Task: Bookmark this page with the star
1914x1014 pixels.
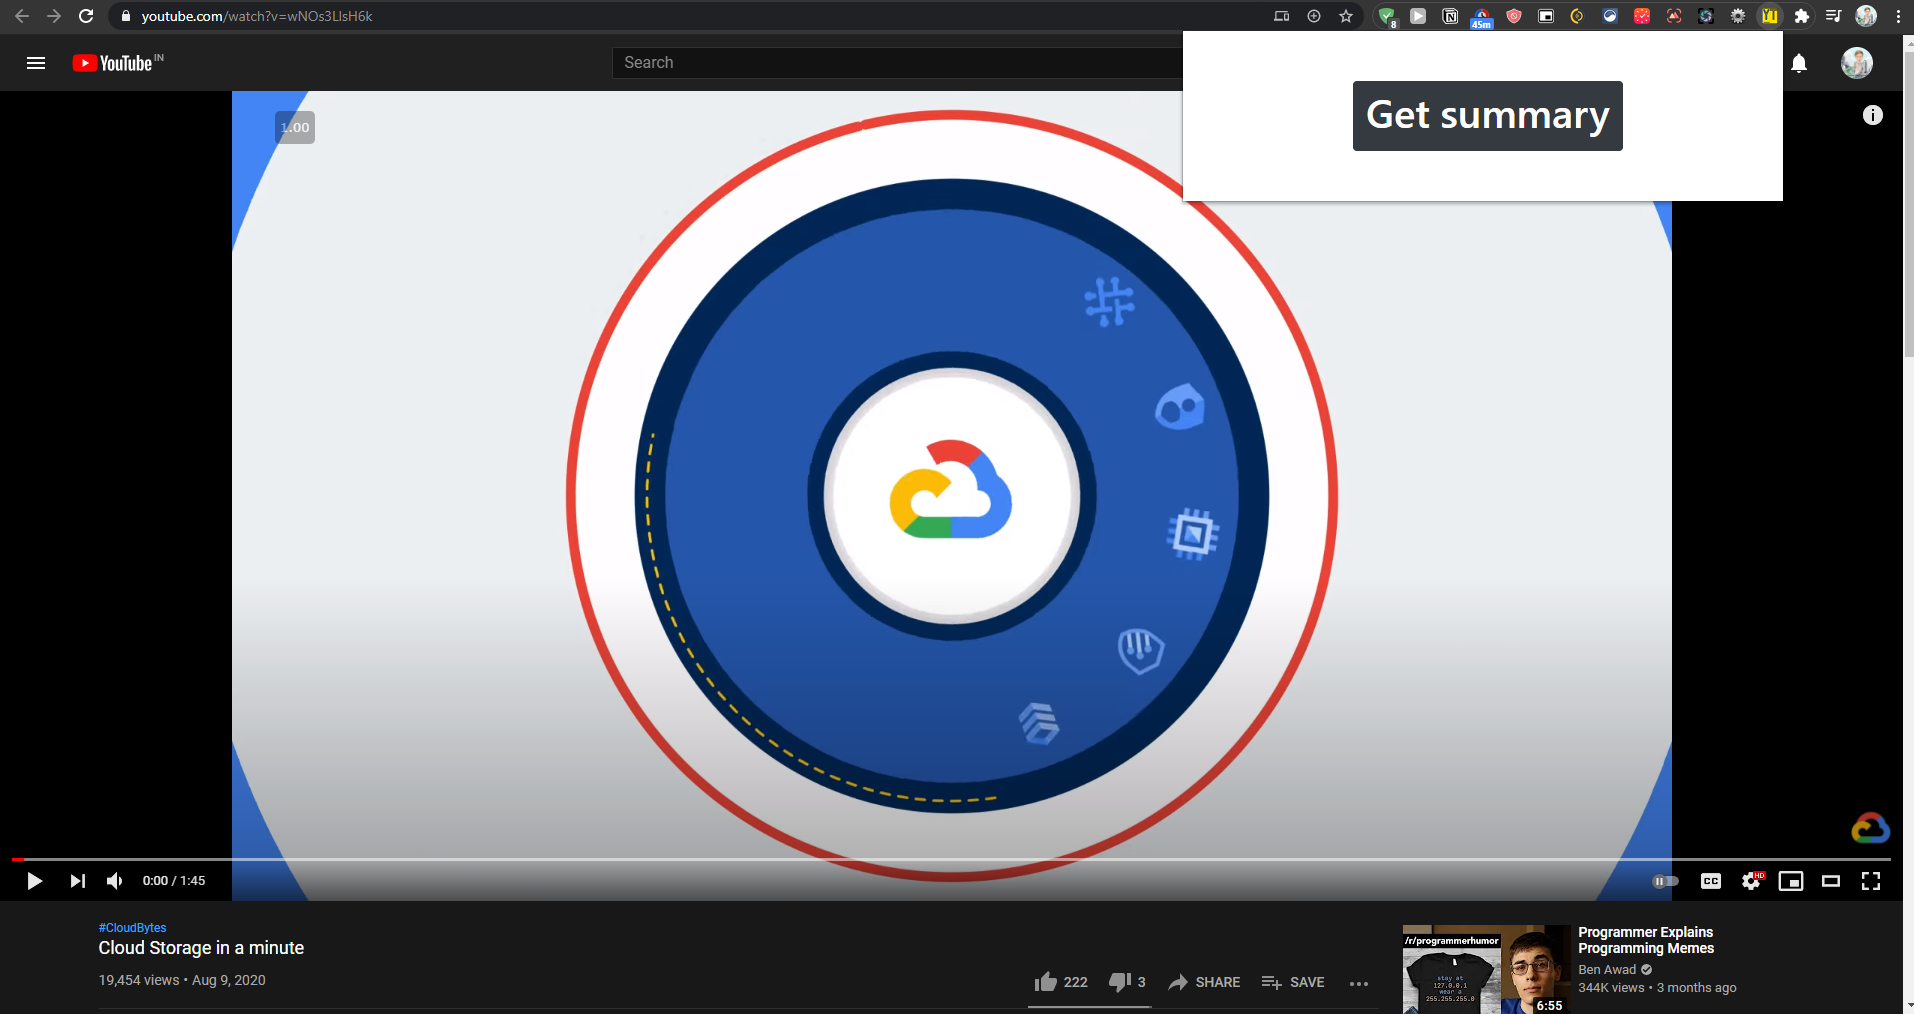Action: pyautogui.click(x=1346, y=16)
